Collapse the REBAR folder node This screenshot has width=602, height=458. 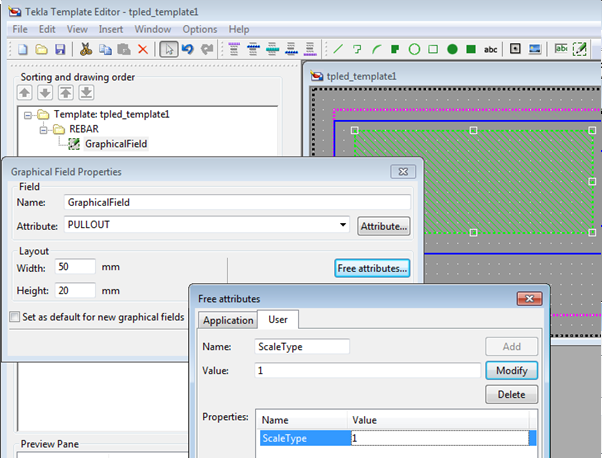(x=44, y=129)
